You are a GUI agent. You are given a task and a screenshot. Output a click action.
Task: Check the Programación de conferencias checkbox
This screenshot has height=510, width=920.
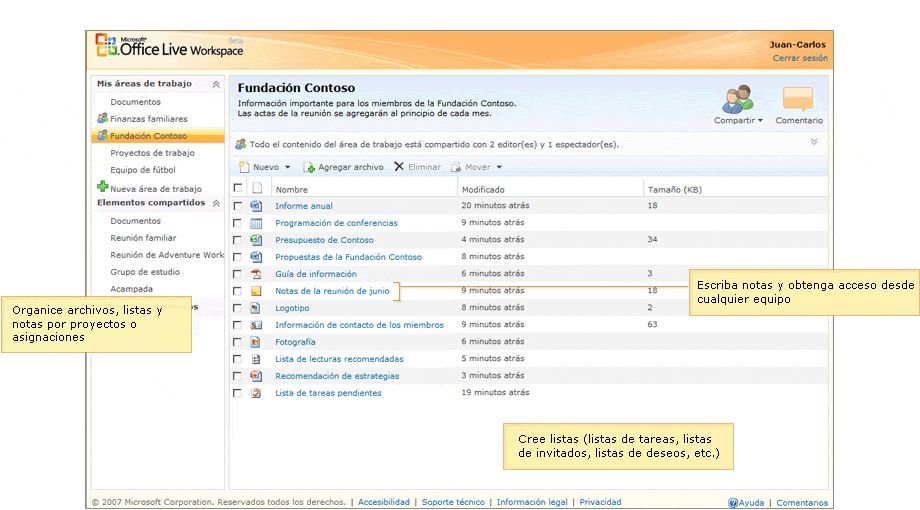(238, 223)
